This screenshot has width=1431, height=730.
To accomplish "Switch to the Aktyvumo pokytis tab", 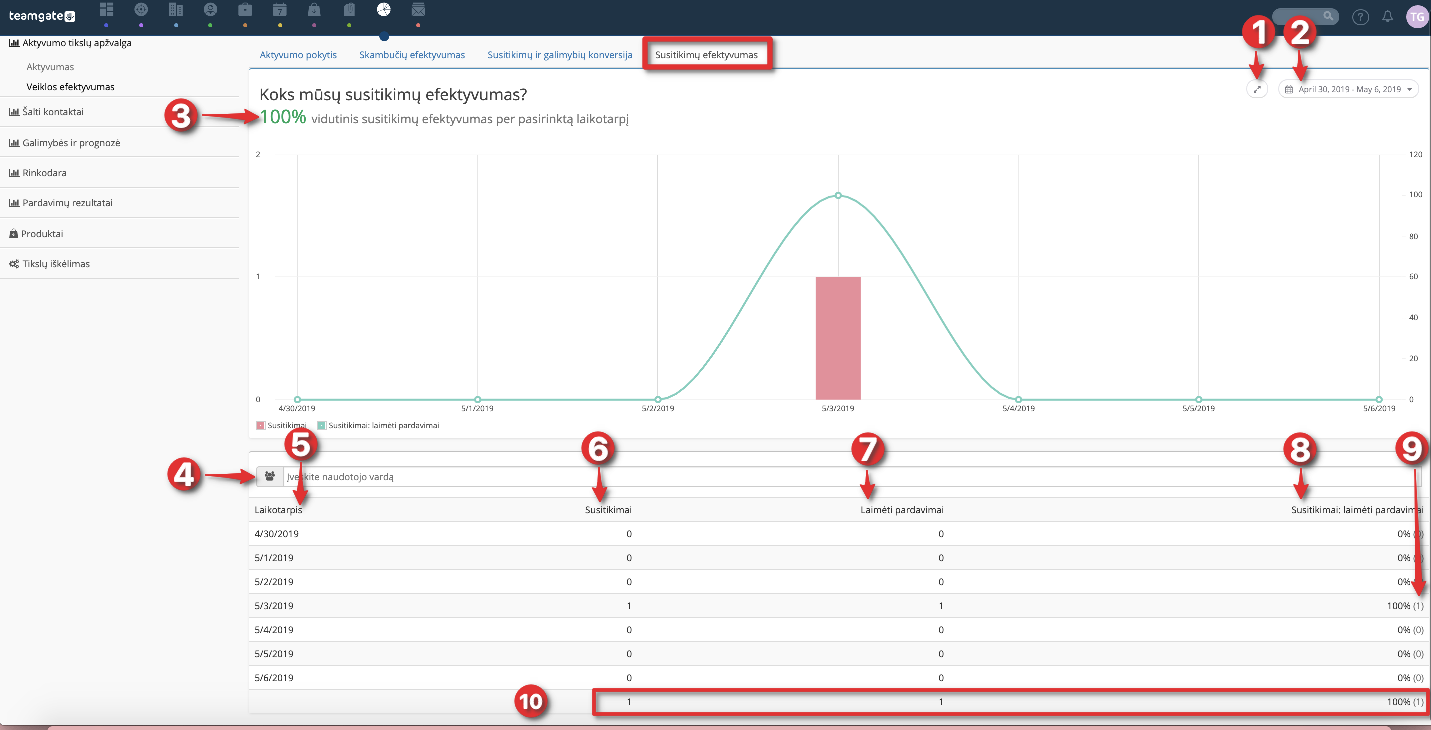I will 298,54.
